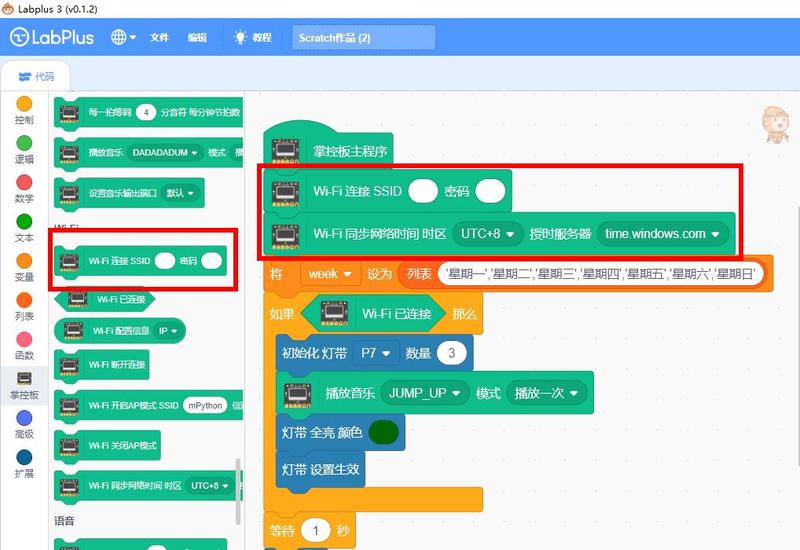Viewport: 800px width, 550px height.
Task: Open the 文件 menu
Action: [x=160, y=37]
